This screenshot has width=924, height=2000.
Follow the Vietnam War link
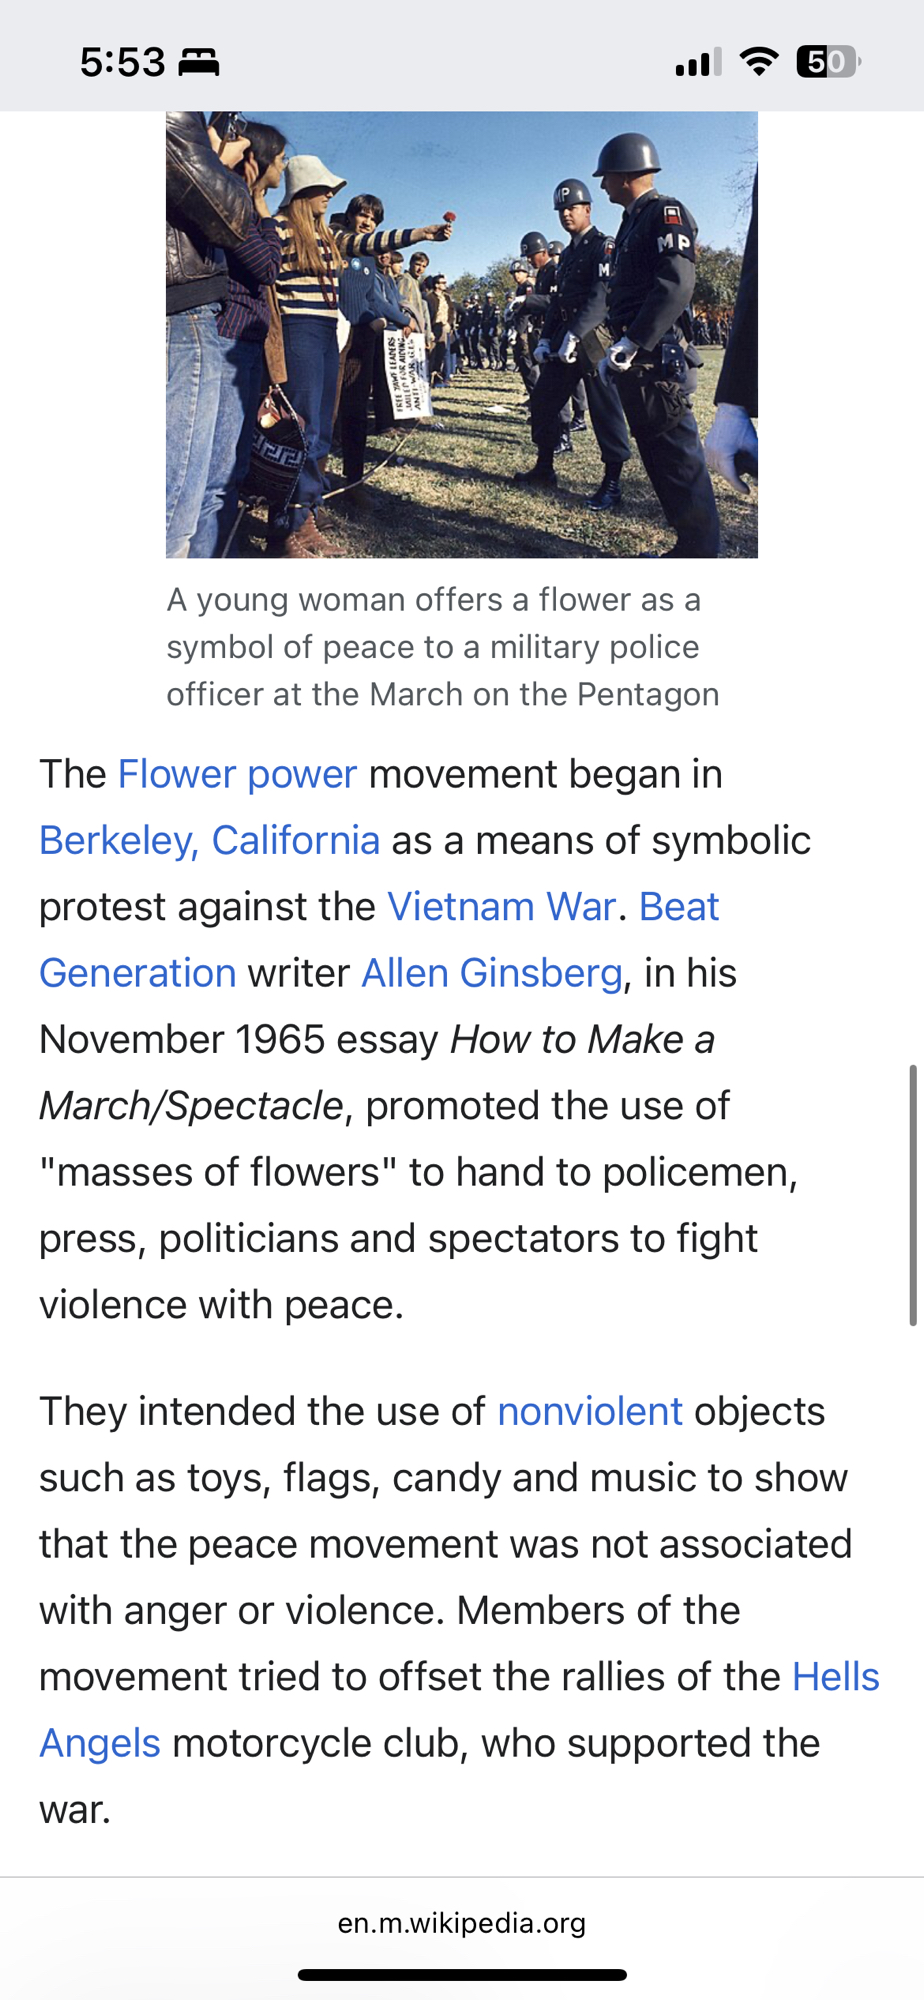pos(501,906)
